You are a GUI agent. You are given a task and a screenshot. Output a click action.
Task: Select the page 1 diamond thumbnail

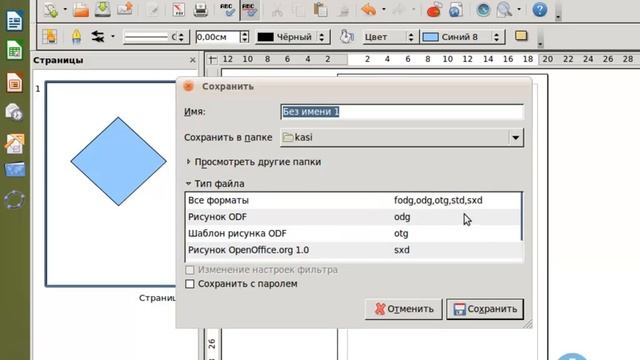[x=118, y=161]
